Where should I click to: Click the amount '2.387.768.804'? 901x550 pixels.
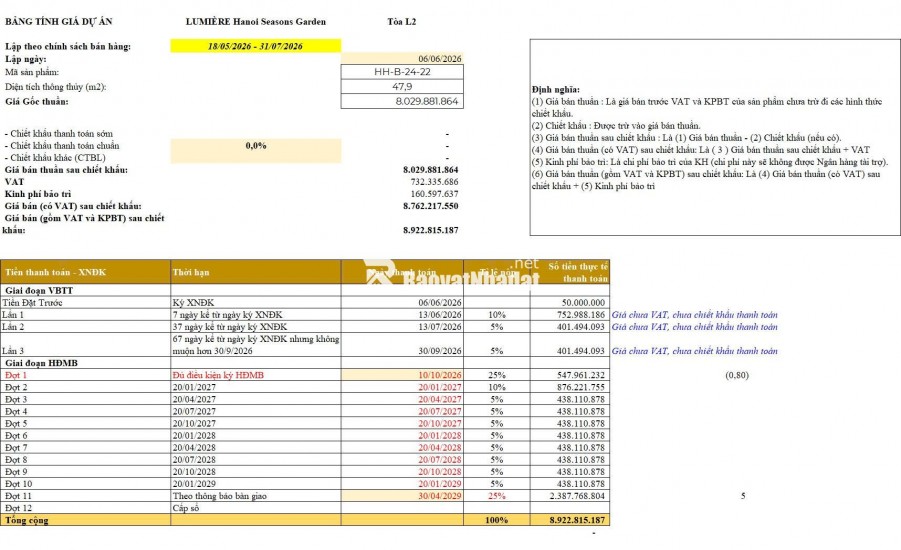pyautogui.click(x=577, y=495)
